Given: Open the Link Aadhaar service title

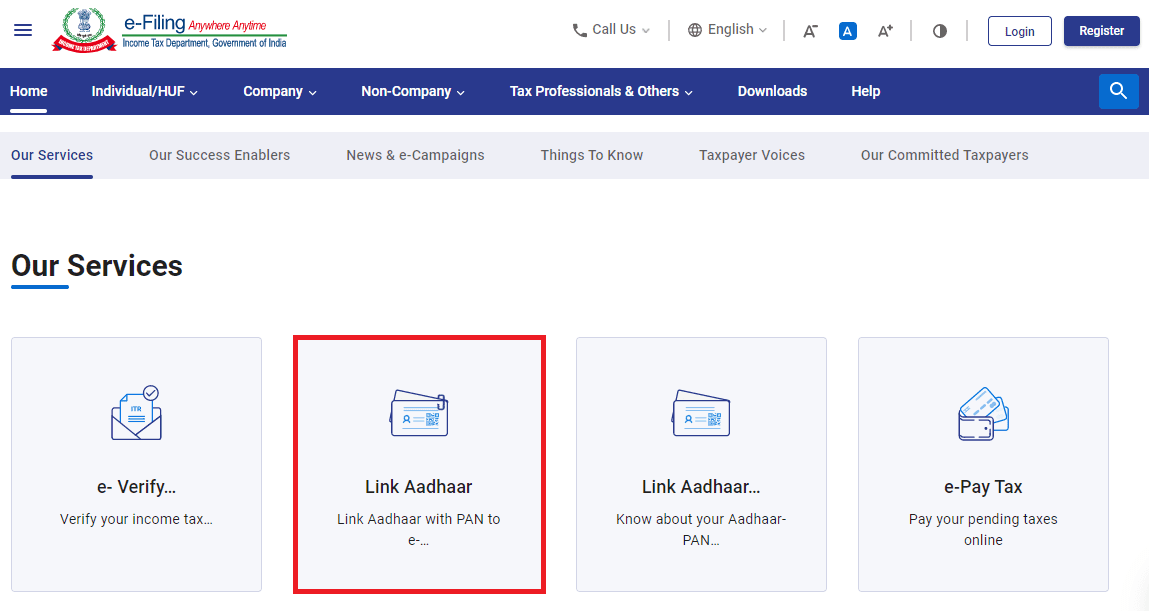Looking at the screenshot, I should point(419,487).
